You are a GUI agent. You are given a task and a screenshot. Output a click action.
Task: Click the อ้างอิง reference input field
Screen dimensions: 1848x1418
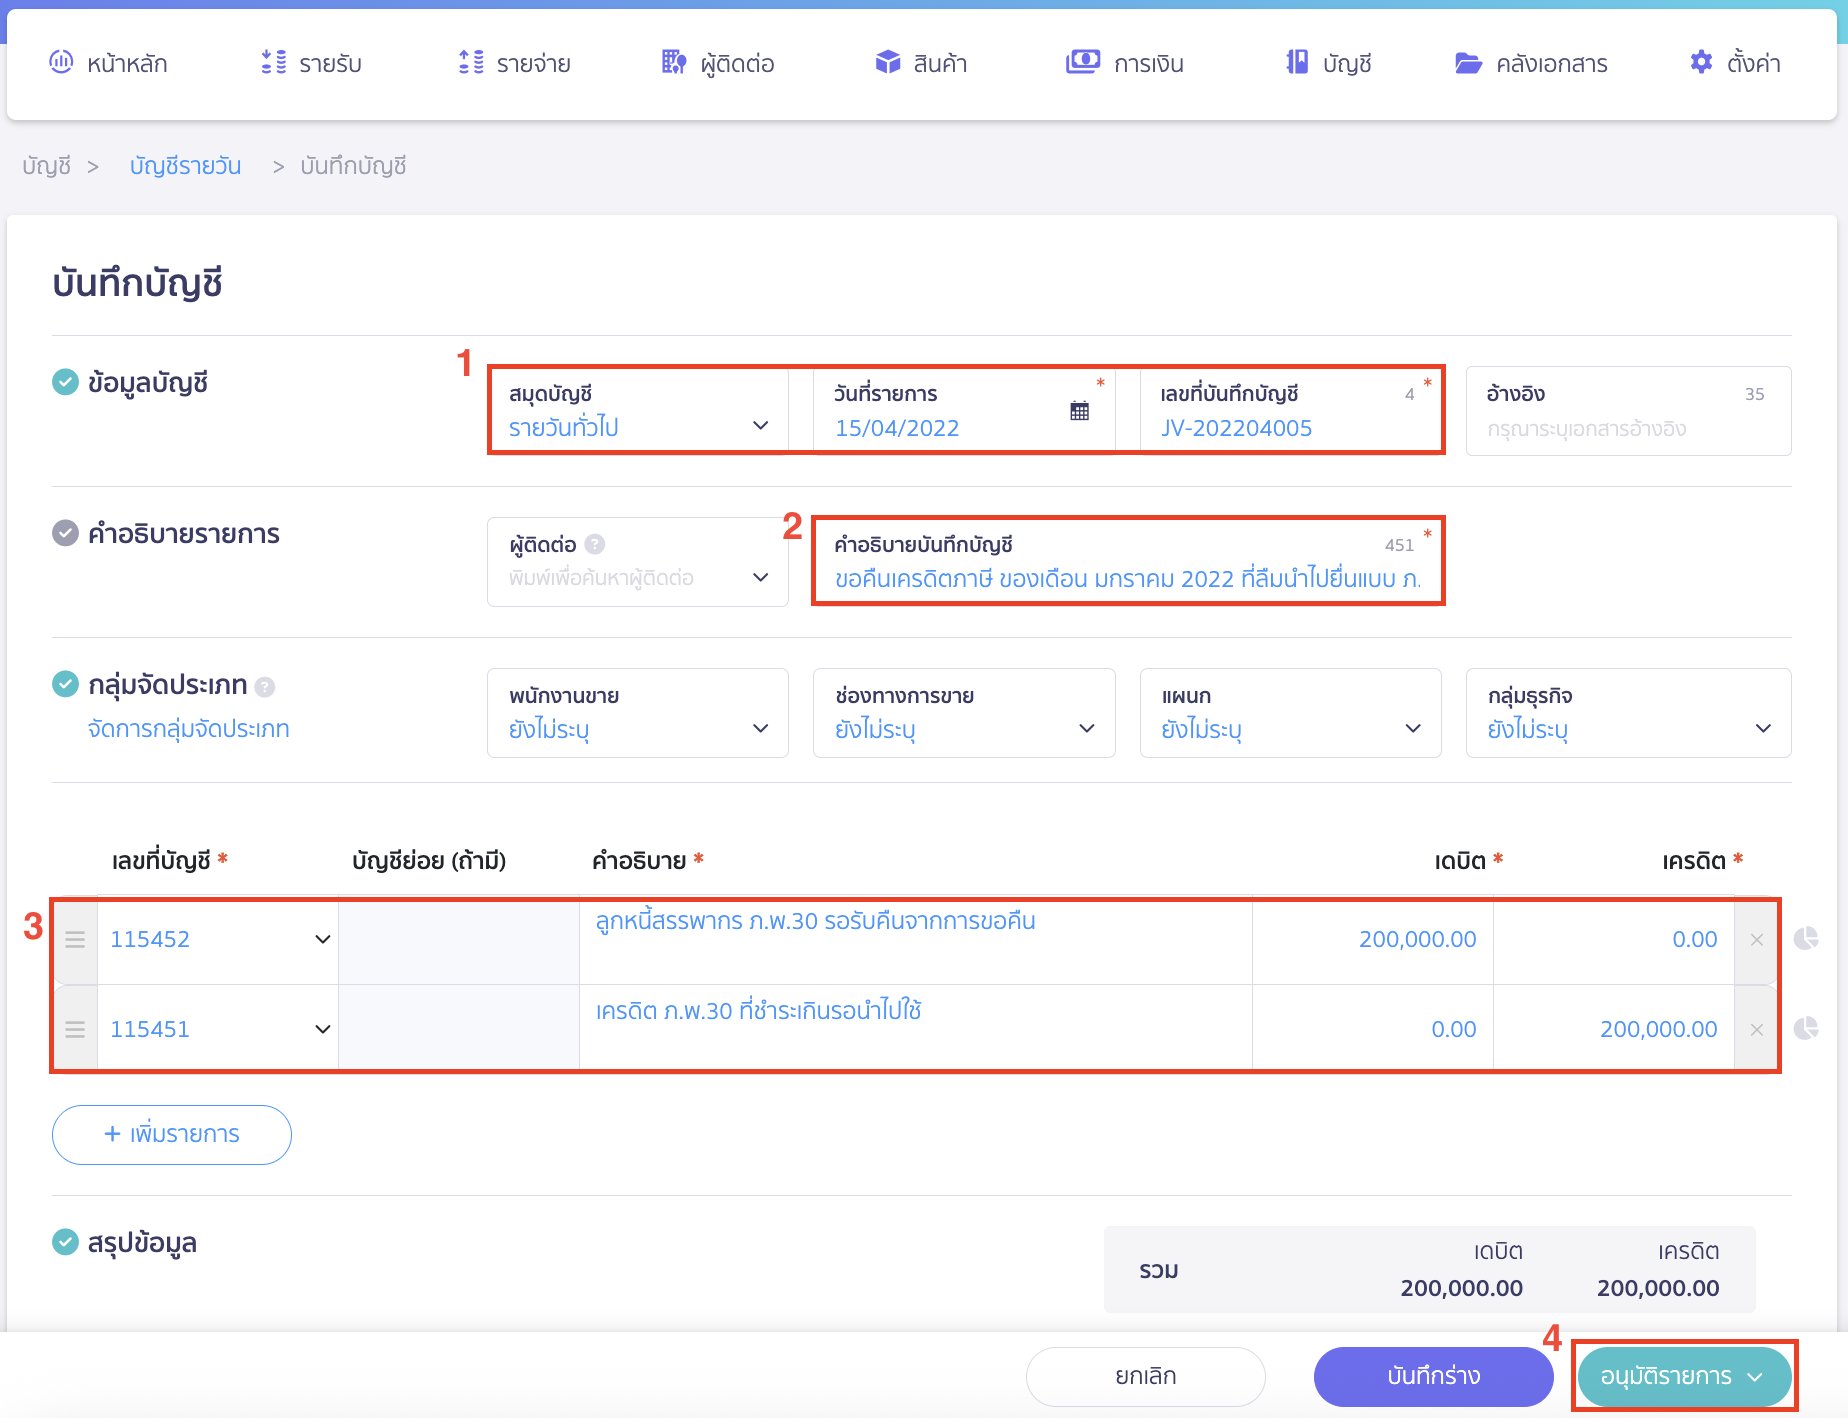click(x=1627, y=428)
